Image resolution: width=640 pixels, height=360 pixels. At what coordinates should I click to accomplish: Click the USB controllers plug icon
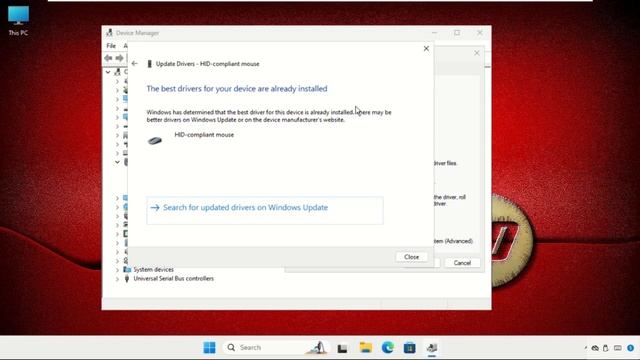(127, 278)
